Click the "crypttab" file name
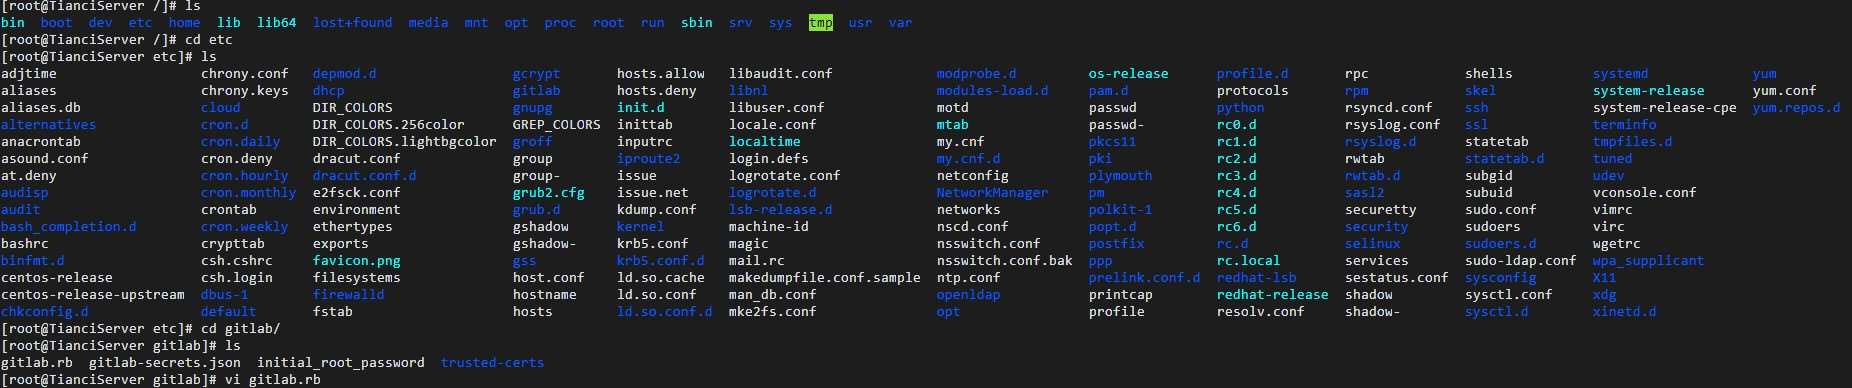Image resolution: width=1852 pixels, height=388 pixels. tap(233, 244)
